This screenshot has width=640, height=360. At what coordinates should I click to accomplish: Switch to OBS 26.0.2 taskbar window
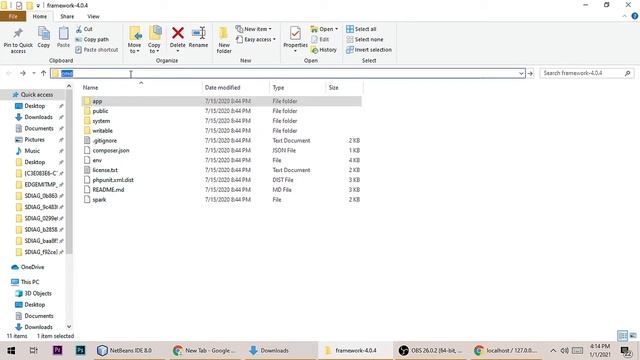point(431,350)
